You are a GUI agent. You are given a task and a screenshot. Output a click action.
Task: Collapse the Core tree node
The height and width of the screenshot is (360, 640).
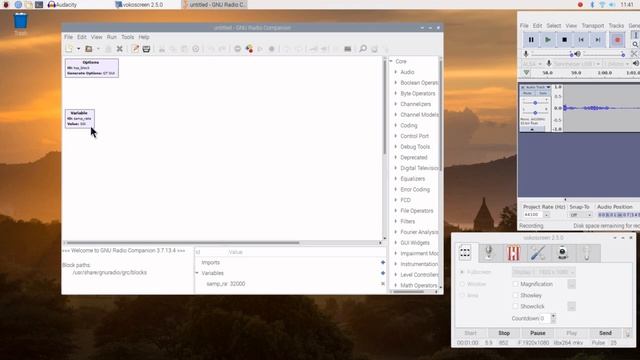coord(391,61)
